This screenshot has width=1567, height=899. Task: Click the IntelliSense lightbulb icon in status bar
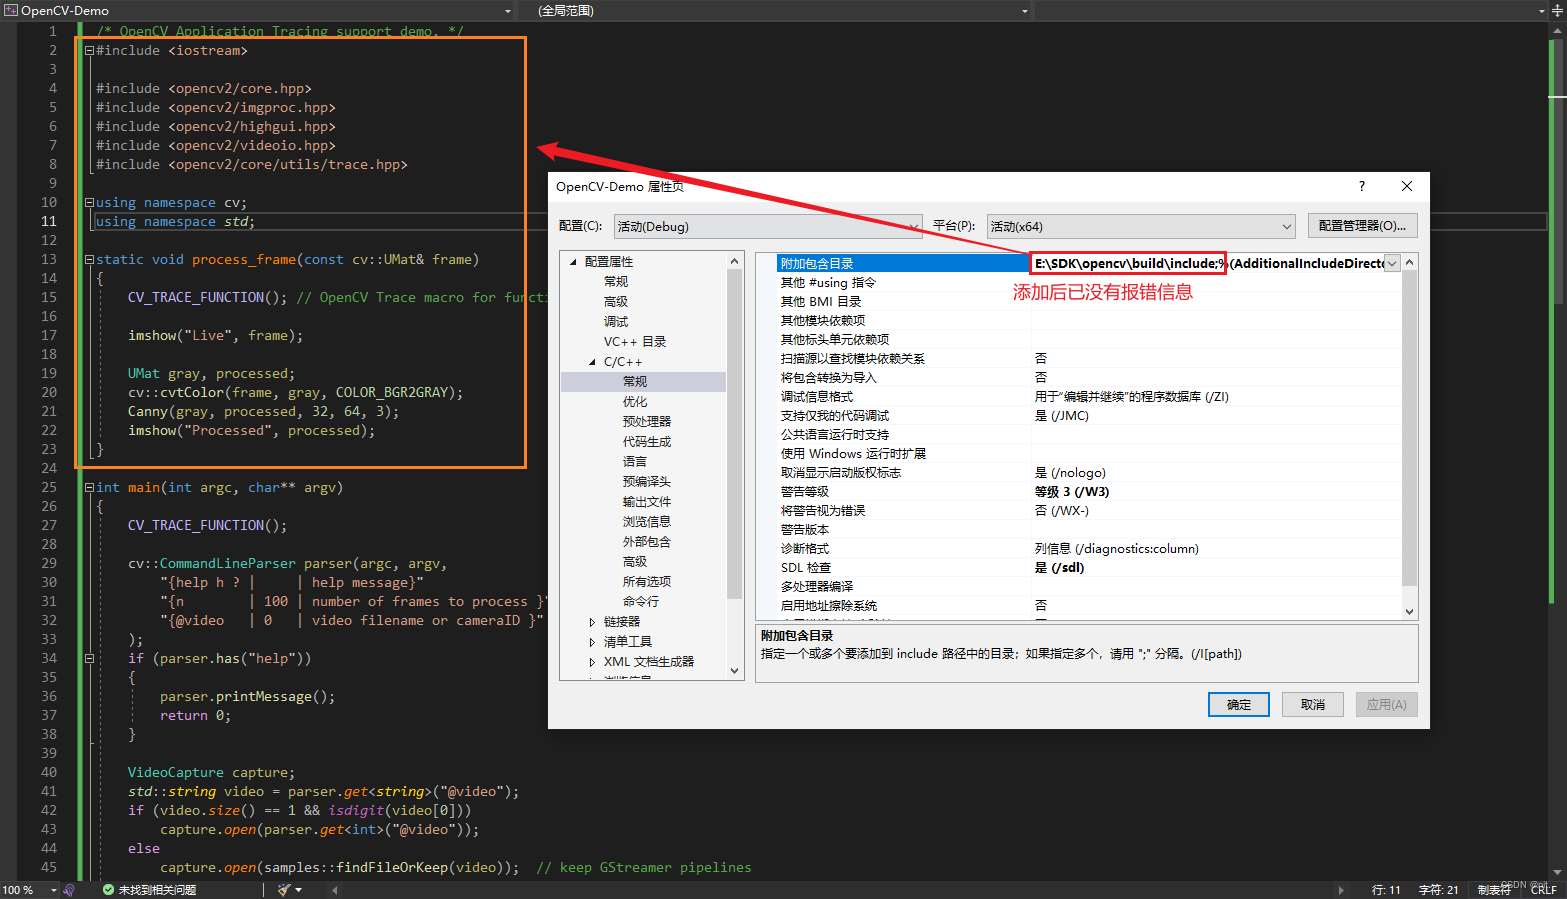click(68, 890)
